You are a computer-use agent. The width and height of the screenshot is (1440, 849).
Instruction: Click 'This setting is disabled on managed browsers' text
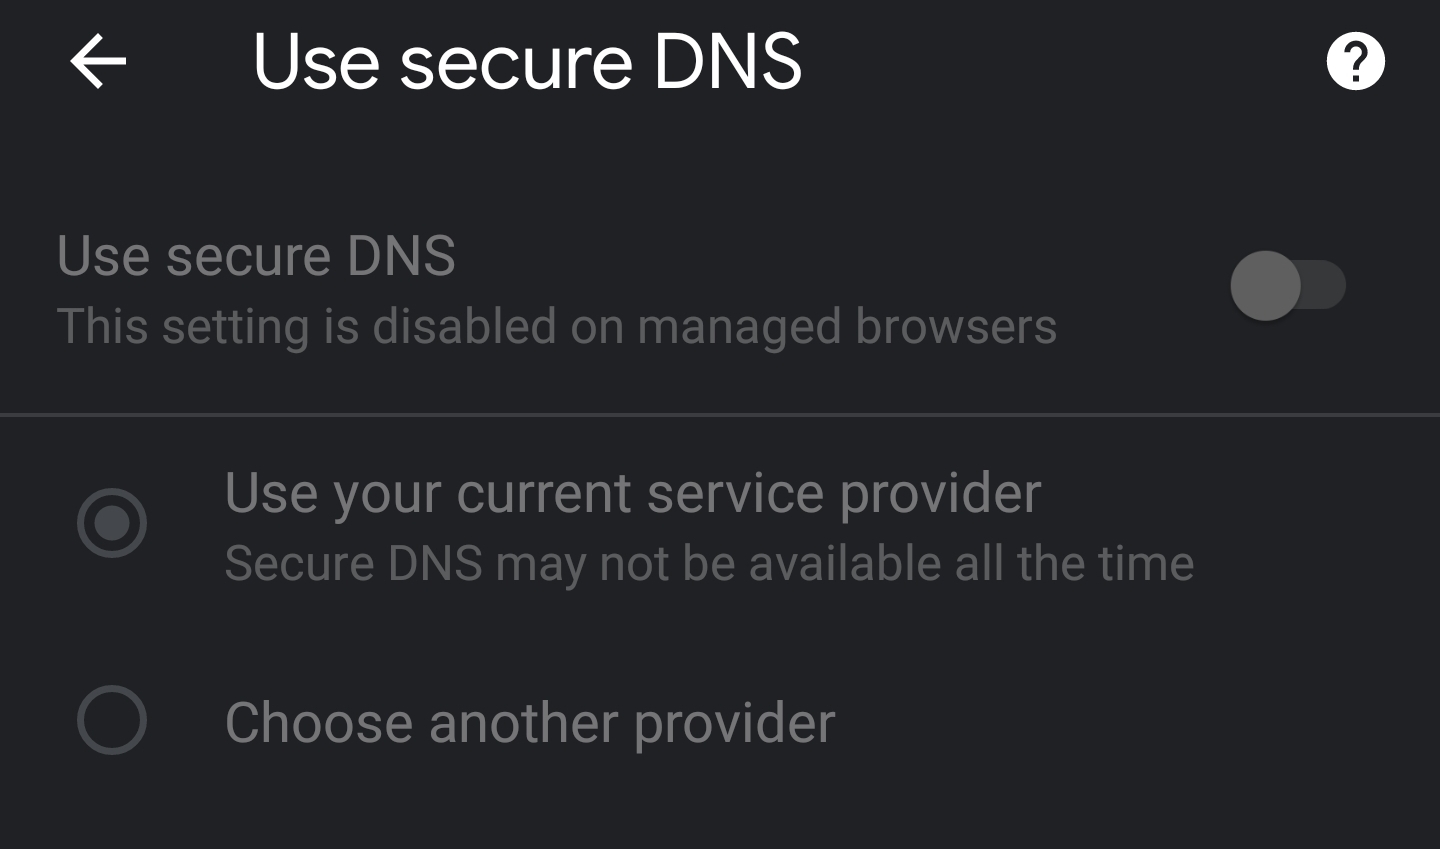coord(556,327)
